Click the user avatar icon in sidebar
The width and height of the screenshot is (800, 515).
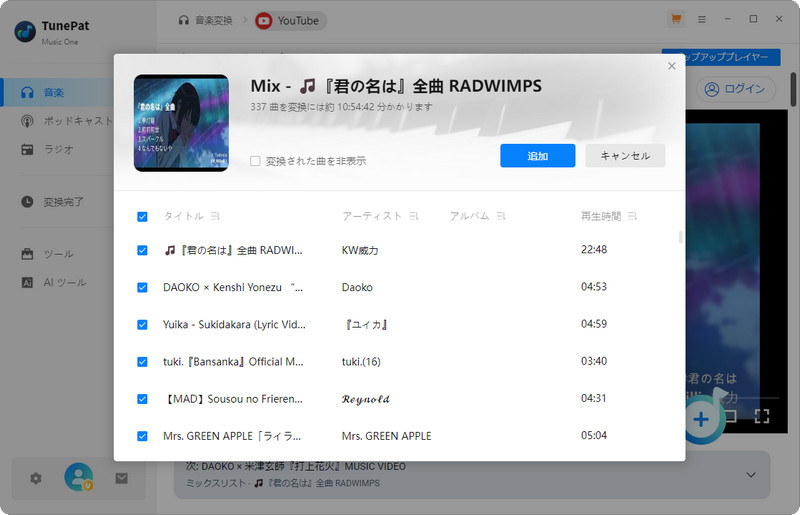79,477
